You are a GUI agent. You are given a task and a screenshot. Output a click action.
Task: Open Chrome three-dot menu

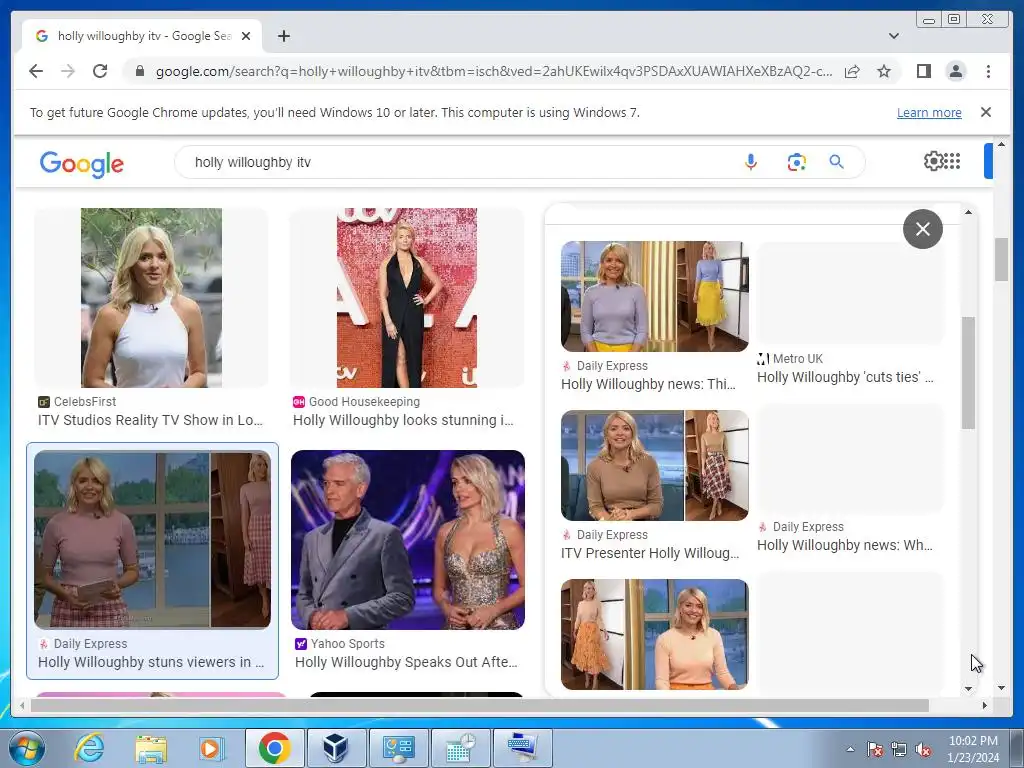click(988, 71)
